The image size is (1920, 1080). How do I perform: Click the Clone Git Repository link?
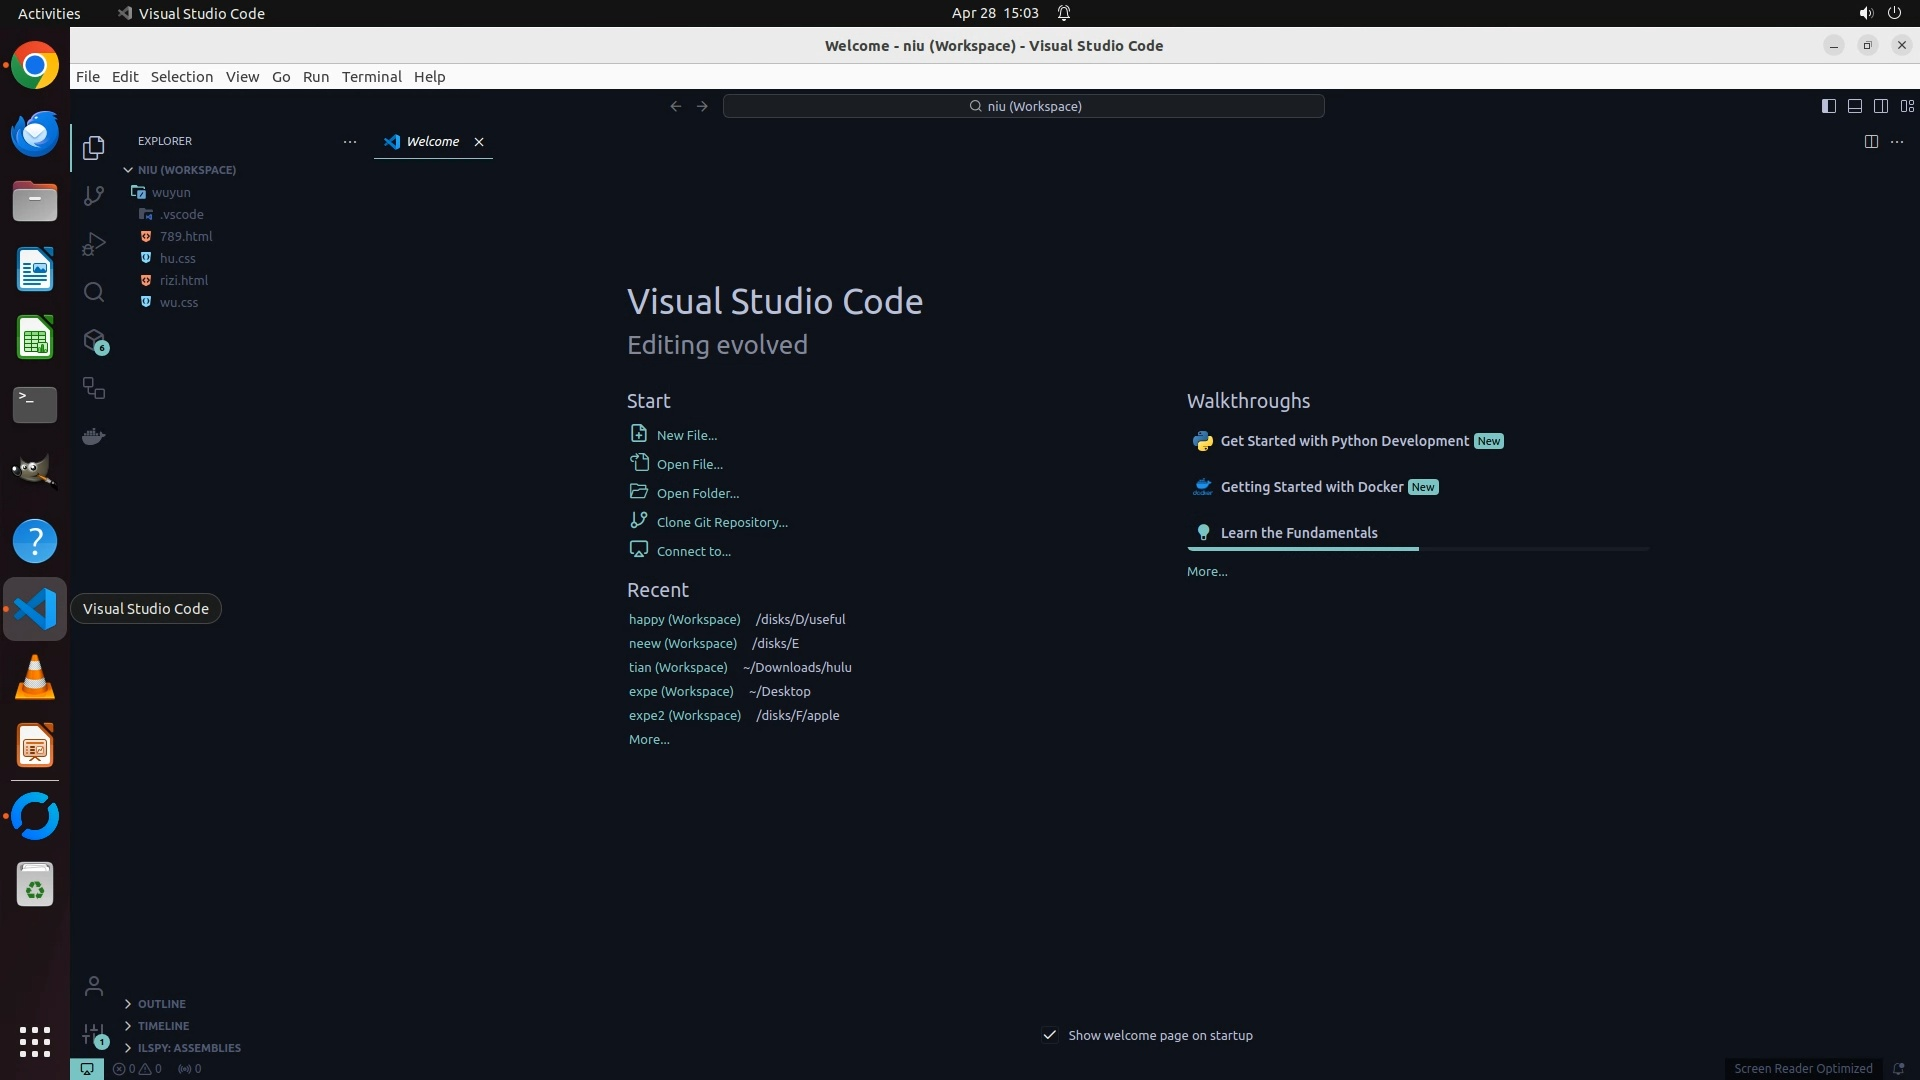[722, 522]
